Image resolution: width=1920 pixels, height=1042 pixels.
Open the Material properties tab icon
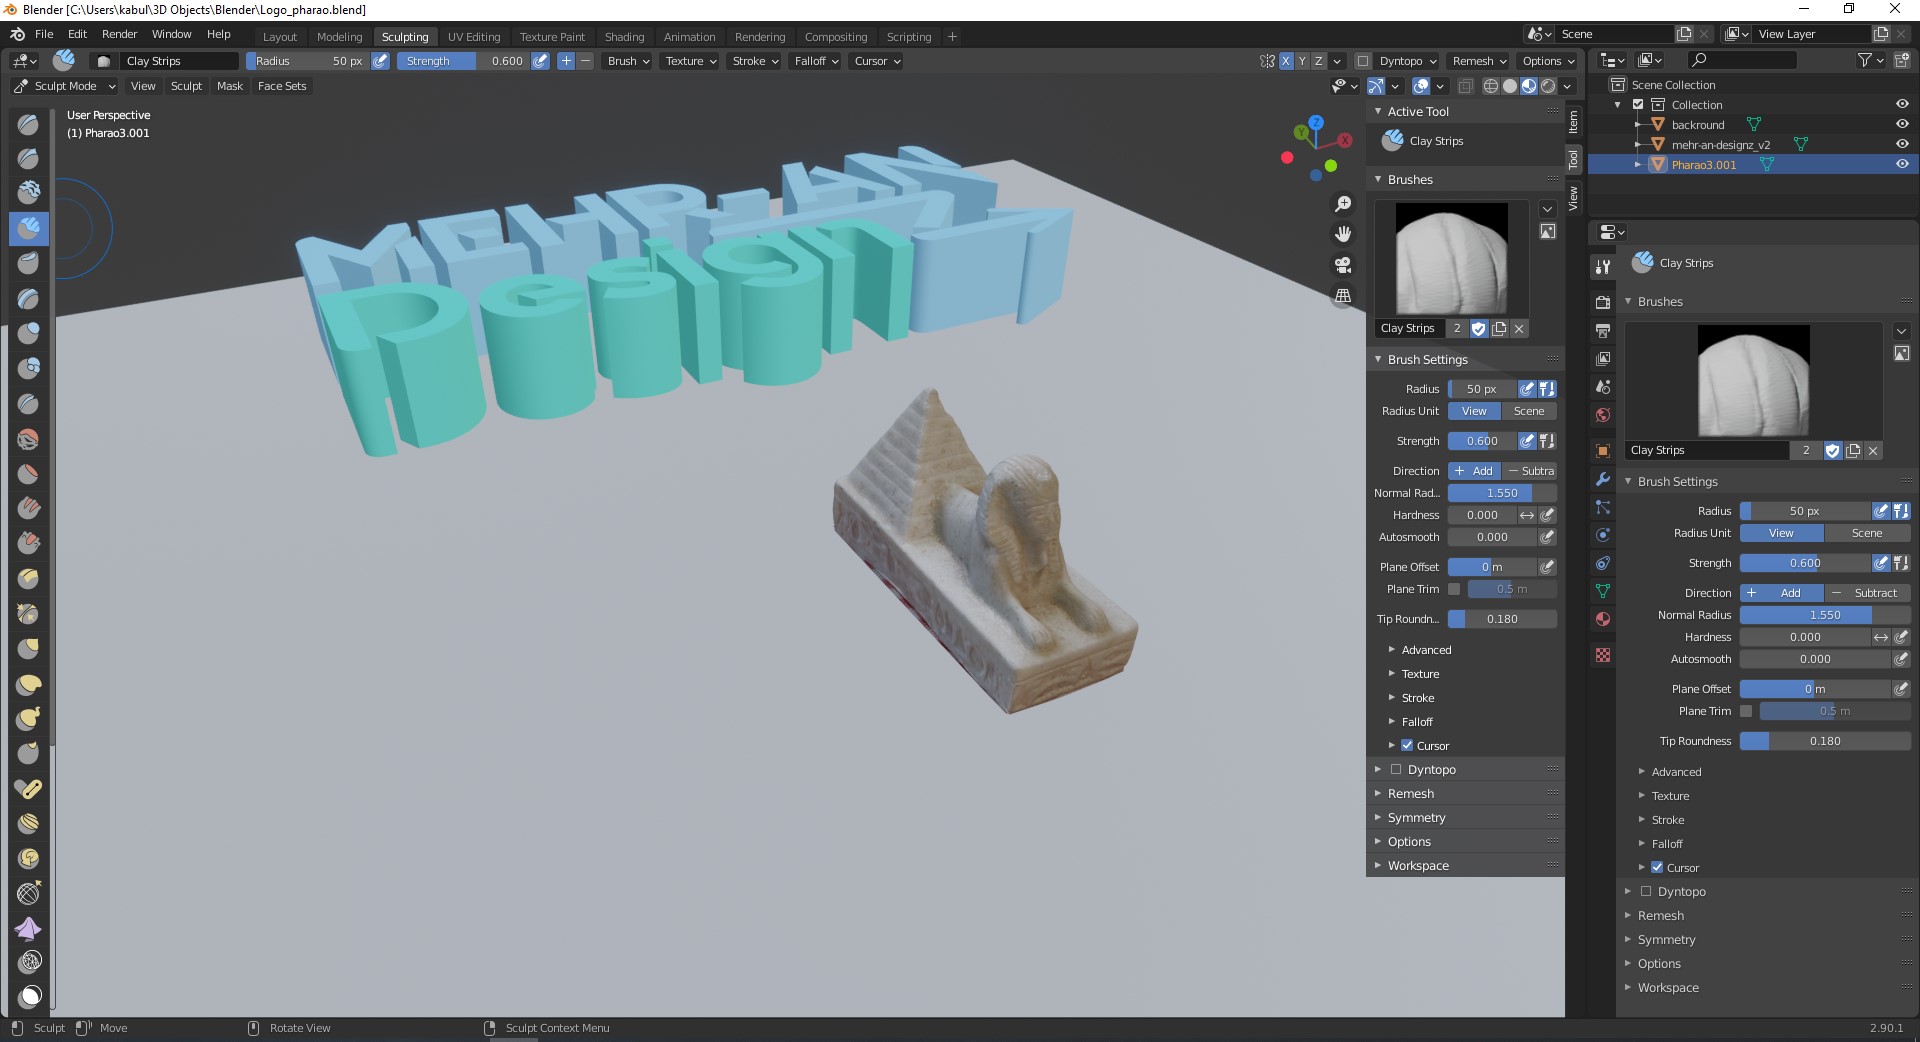[x=1603, y=619]
